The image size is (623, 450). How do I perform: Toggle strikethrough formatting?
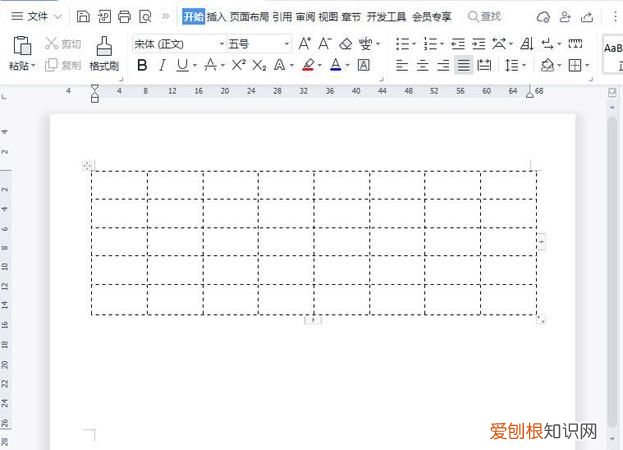210,65
